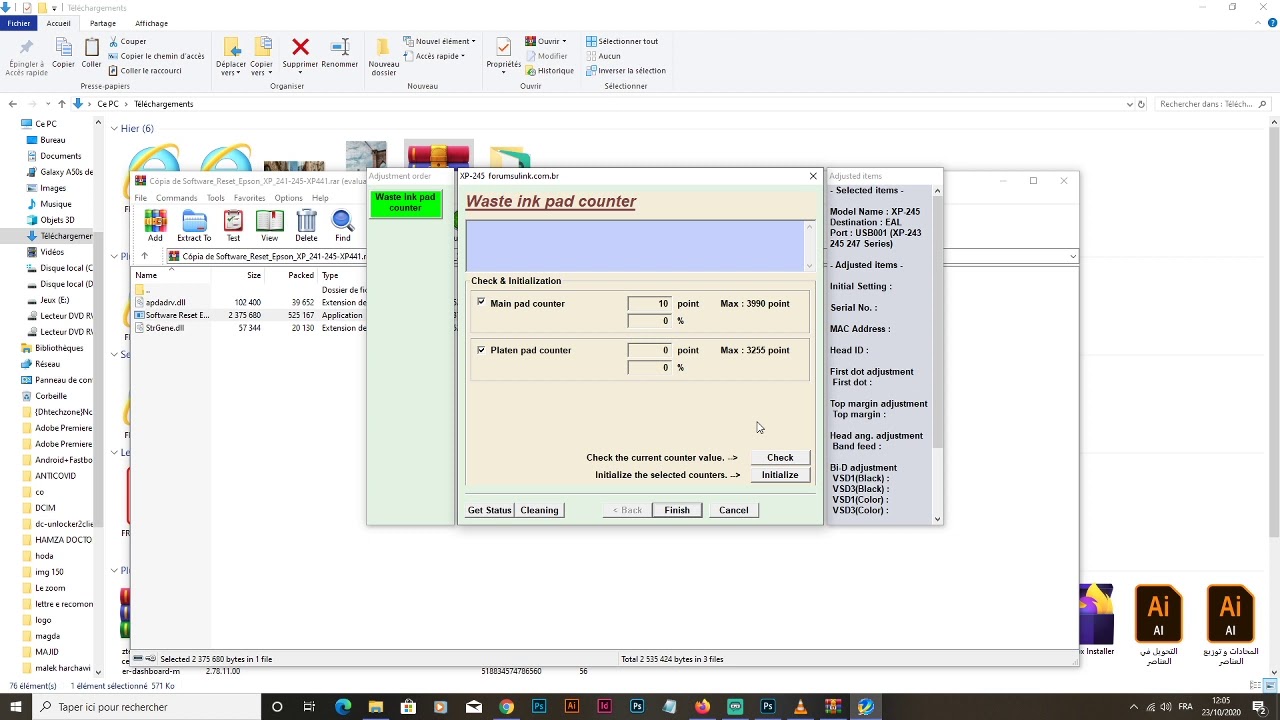1280x720 pixels.
Task: Switch to the Affichage ribbon tab
Action: (x=152, y=23)
